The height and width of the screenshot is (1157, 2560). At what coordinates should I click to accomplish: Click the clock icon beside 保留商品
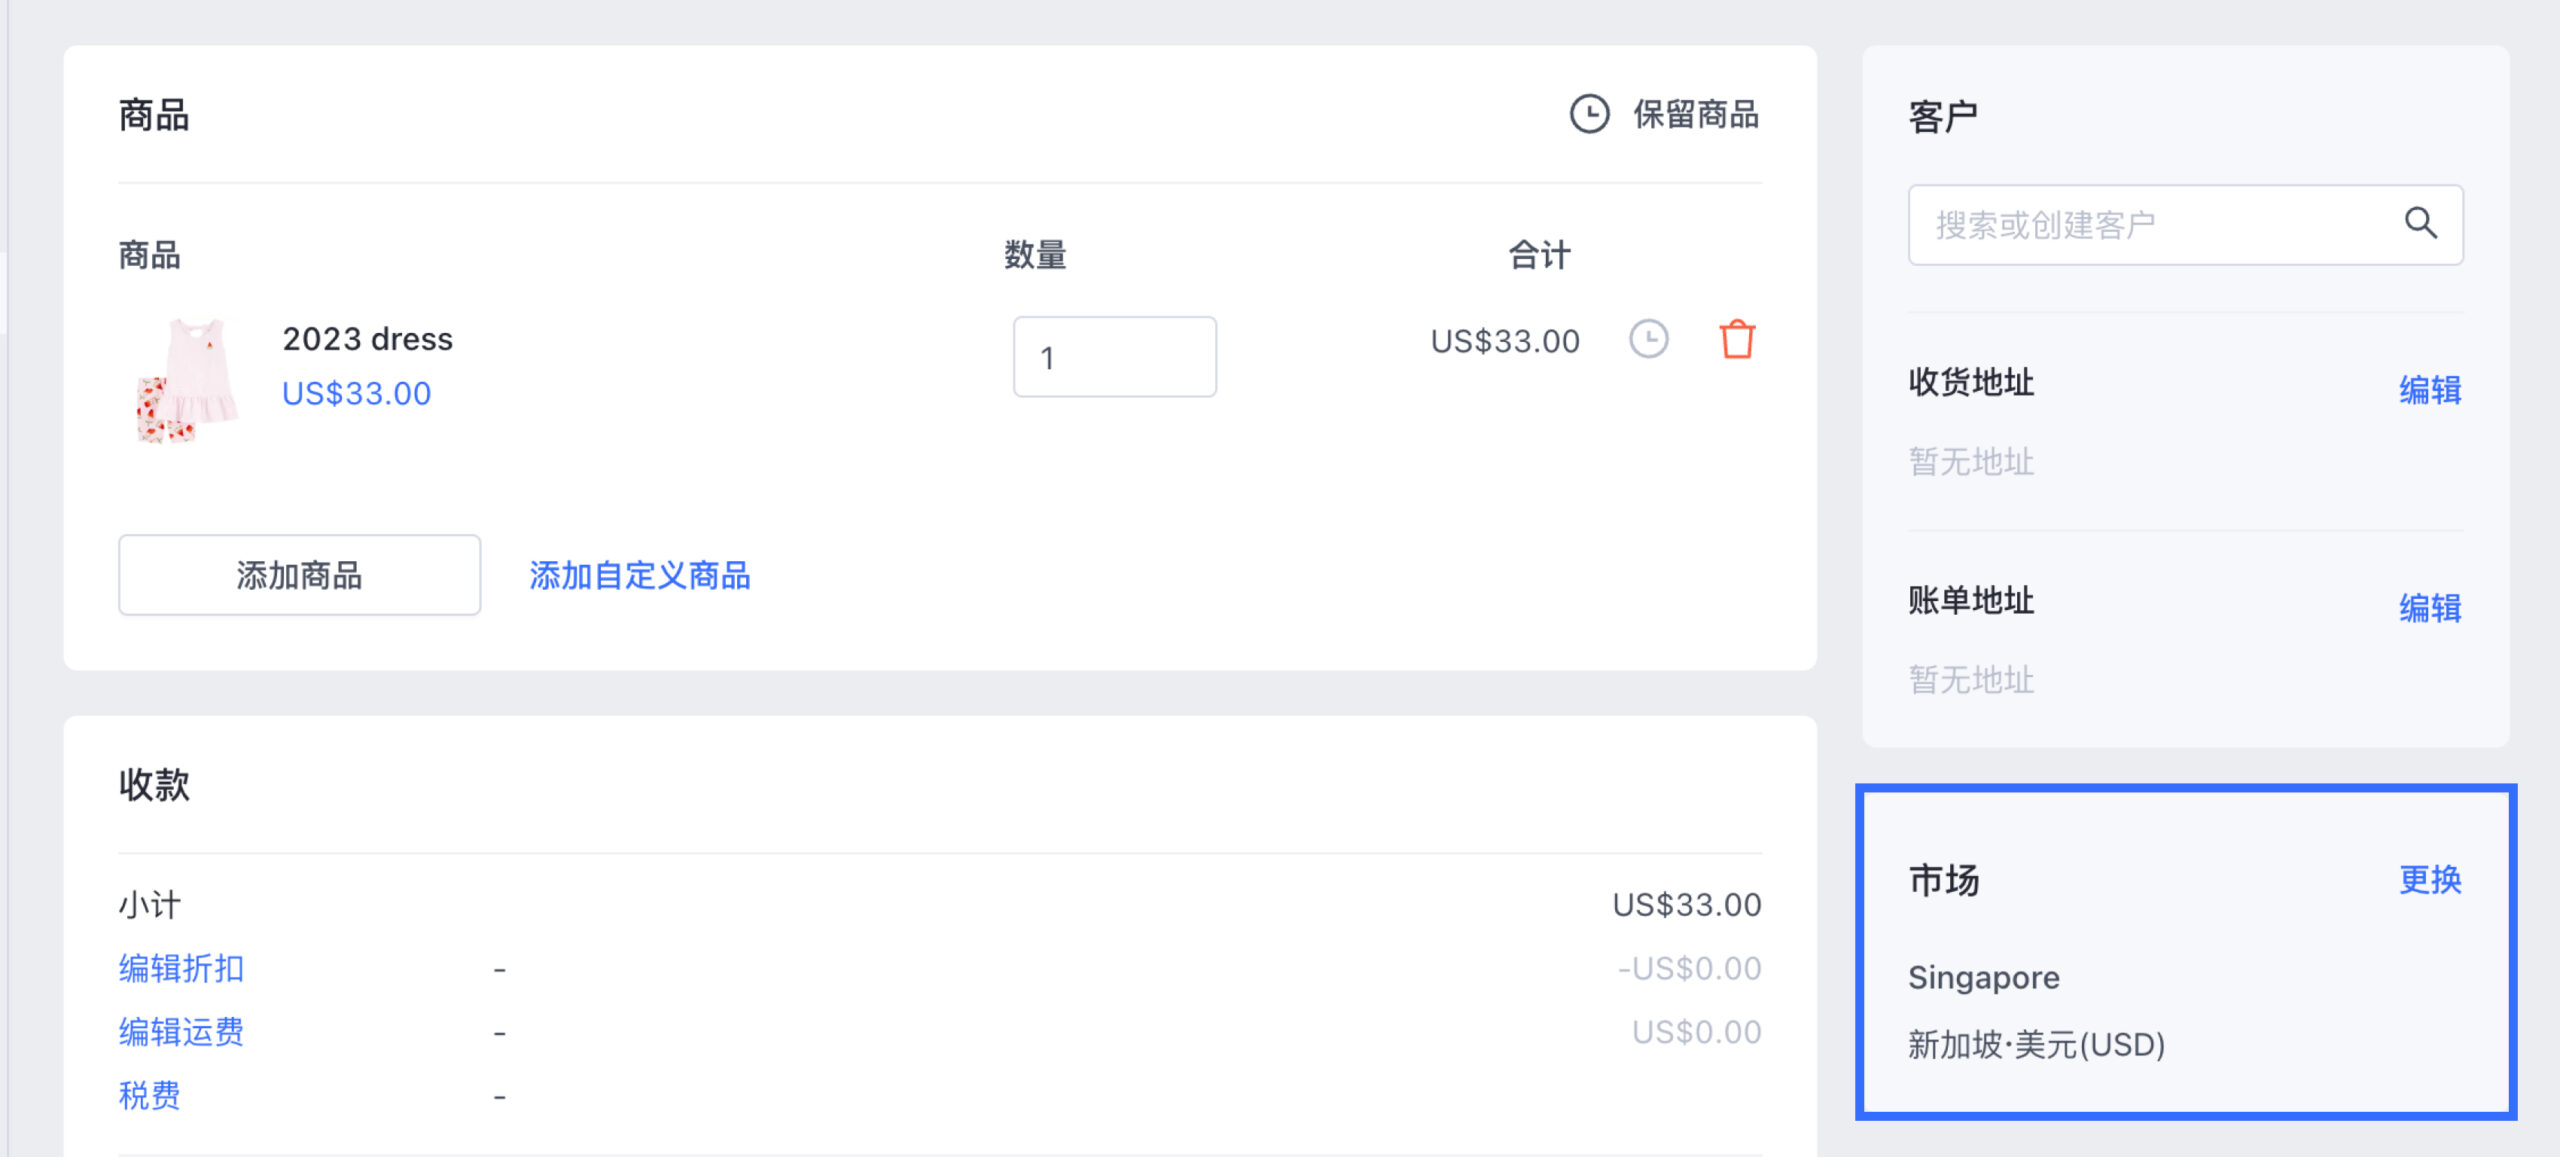pyautogui.click(x=1589, y=114)
